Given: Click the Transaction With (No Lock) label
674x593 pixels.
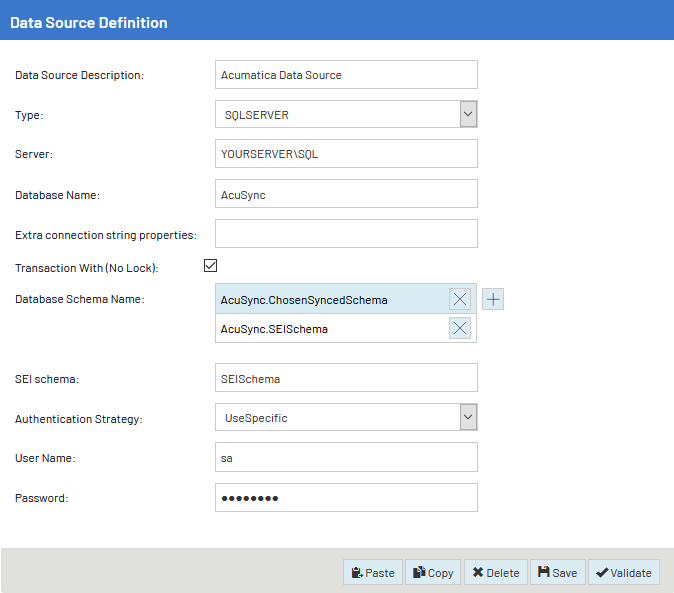Looking at the screenshot, I should click(86, 268).
